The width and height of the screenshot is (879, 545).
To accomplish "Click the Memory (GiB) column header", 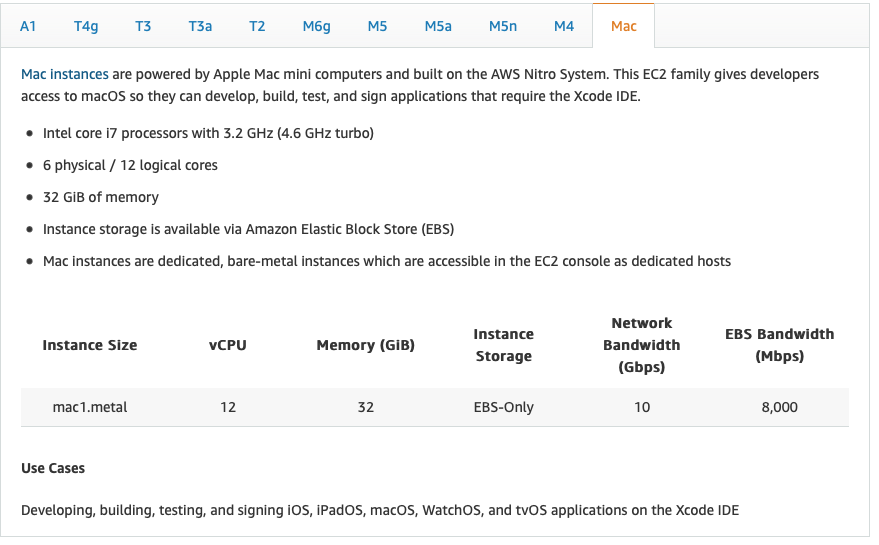I will click(x=366, y=345).
